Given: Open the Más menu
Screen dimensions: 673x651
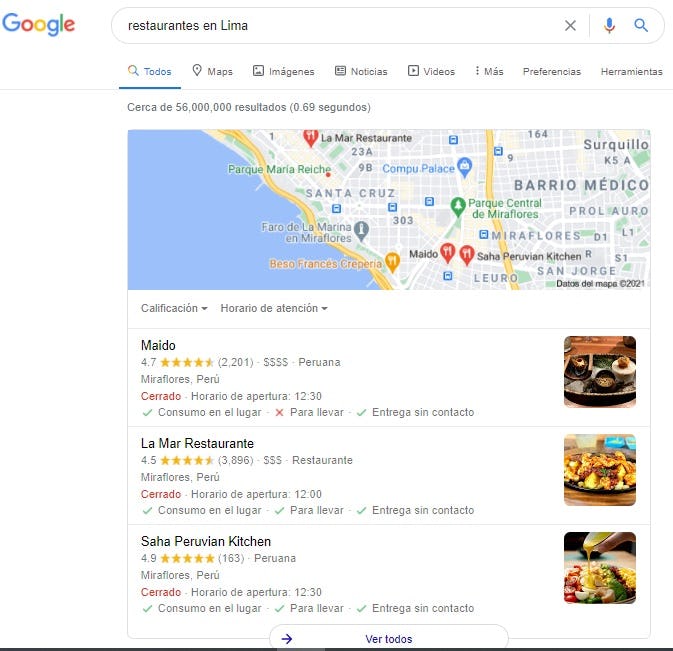Looking at the screenshot, I should point(489,71).
